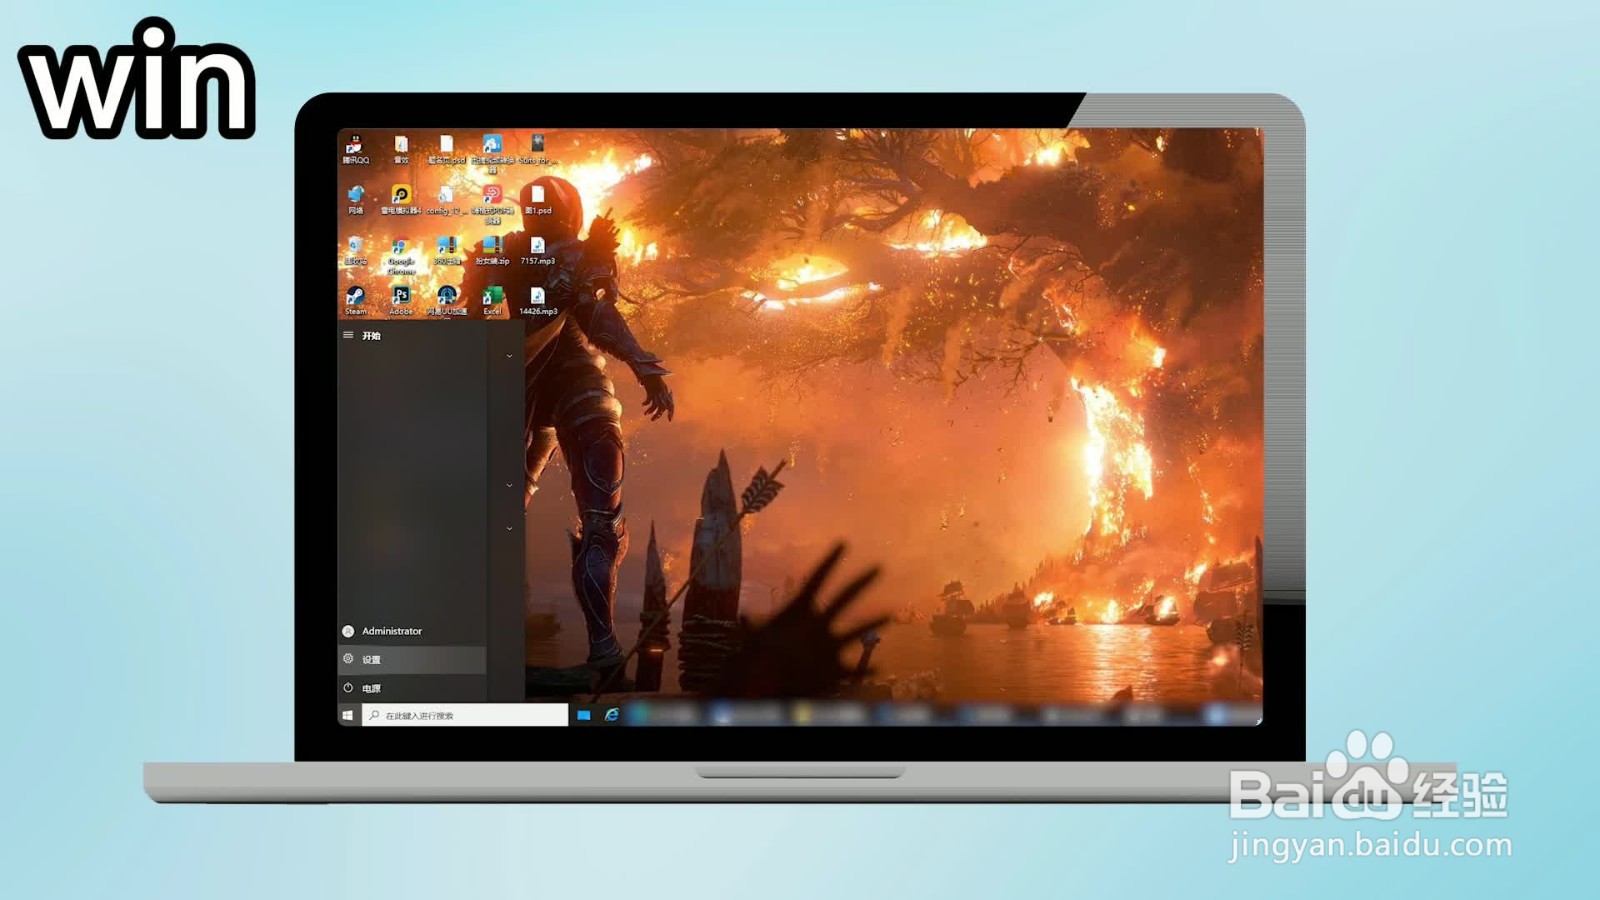
Task: Open the folder icon next to QQ
Action: pos(401,150)
